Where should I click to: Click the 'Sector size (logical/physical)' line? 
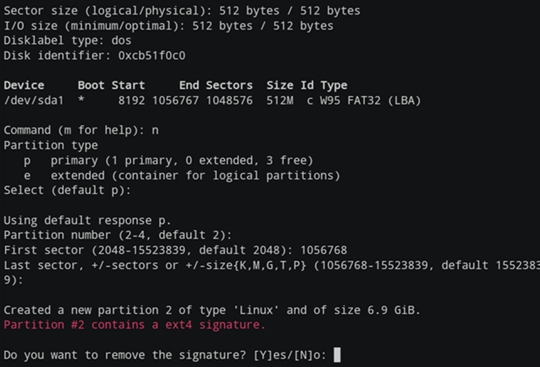(x=182, y=11)
